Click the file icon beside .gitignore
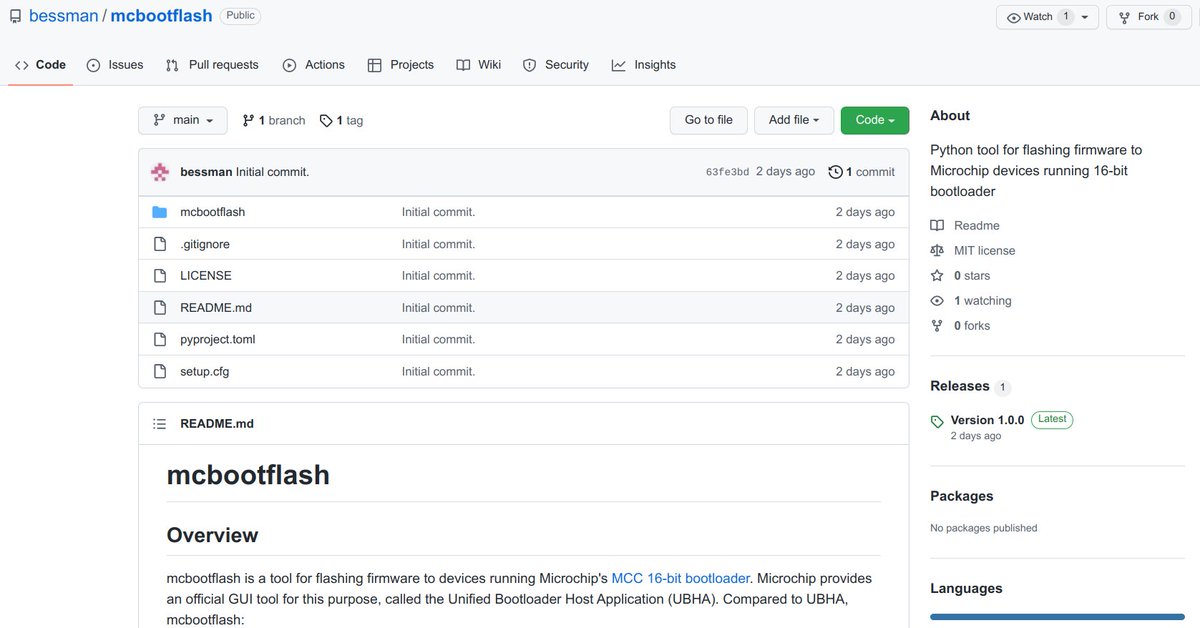Screen dimensions: 1200x628 coord(159,244)
